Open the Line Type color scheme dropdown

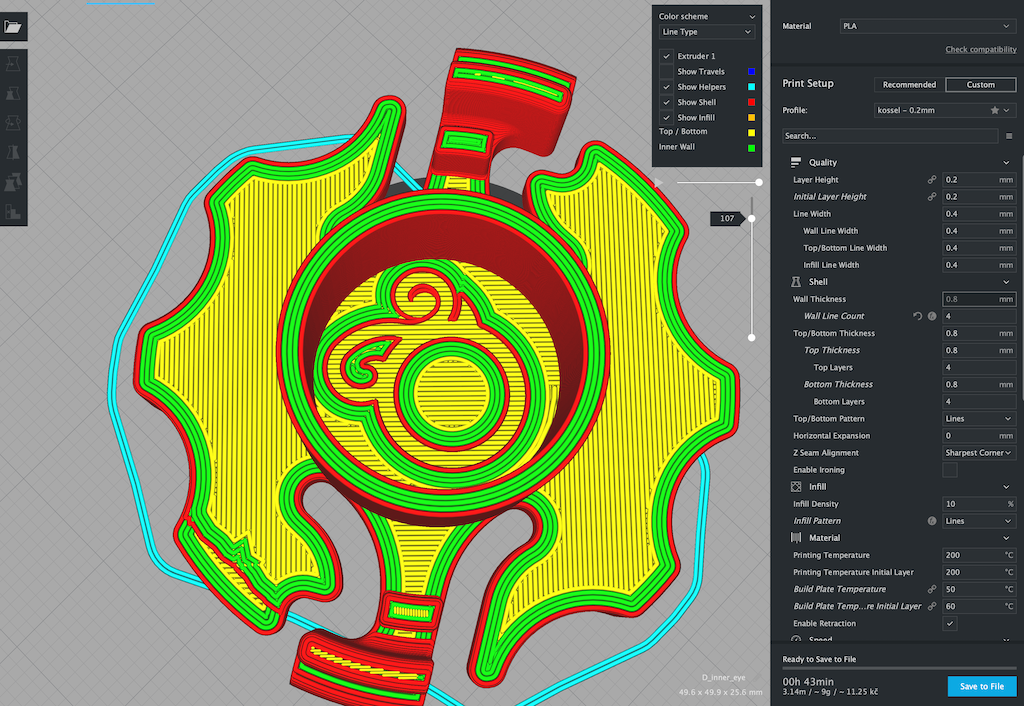(x=707, y=32)
